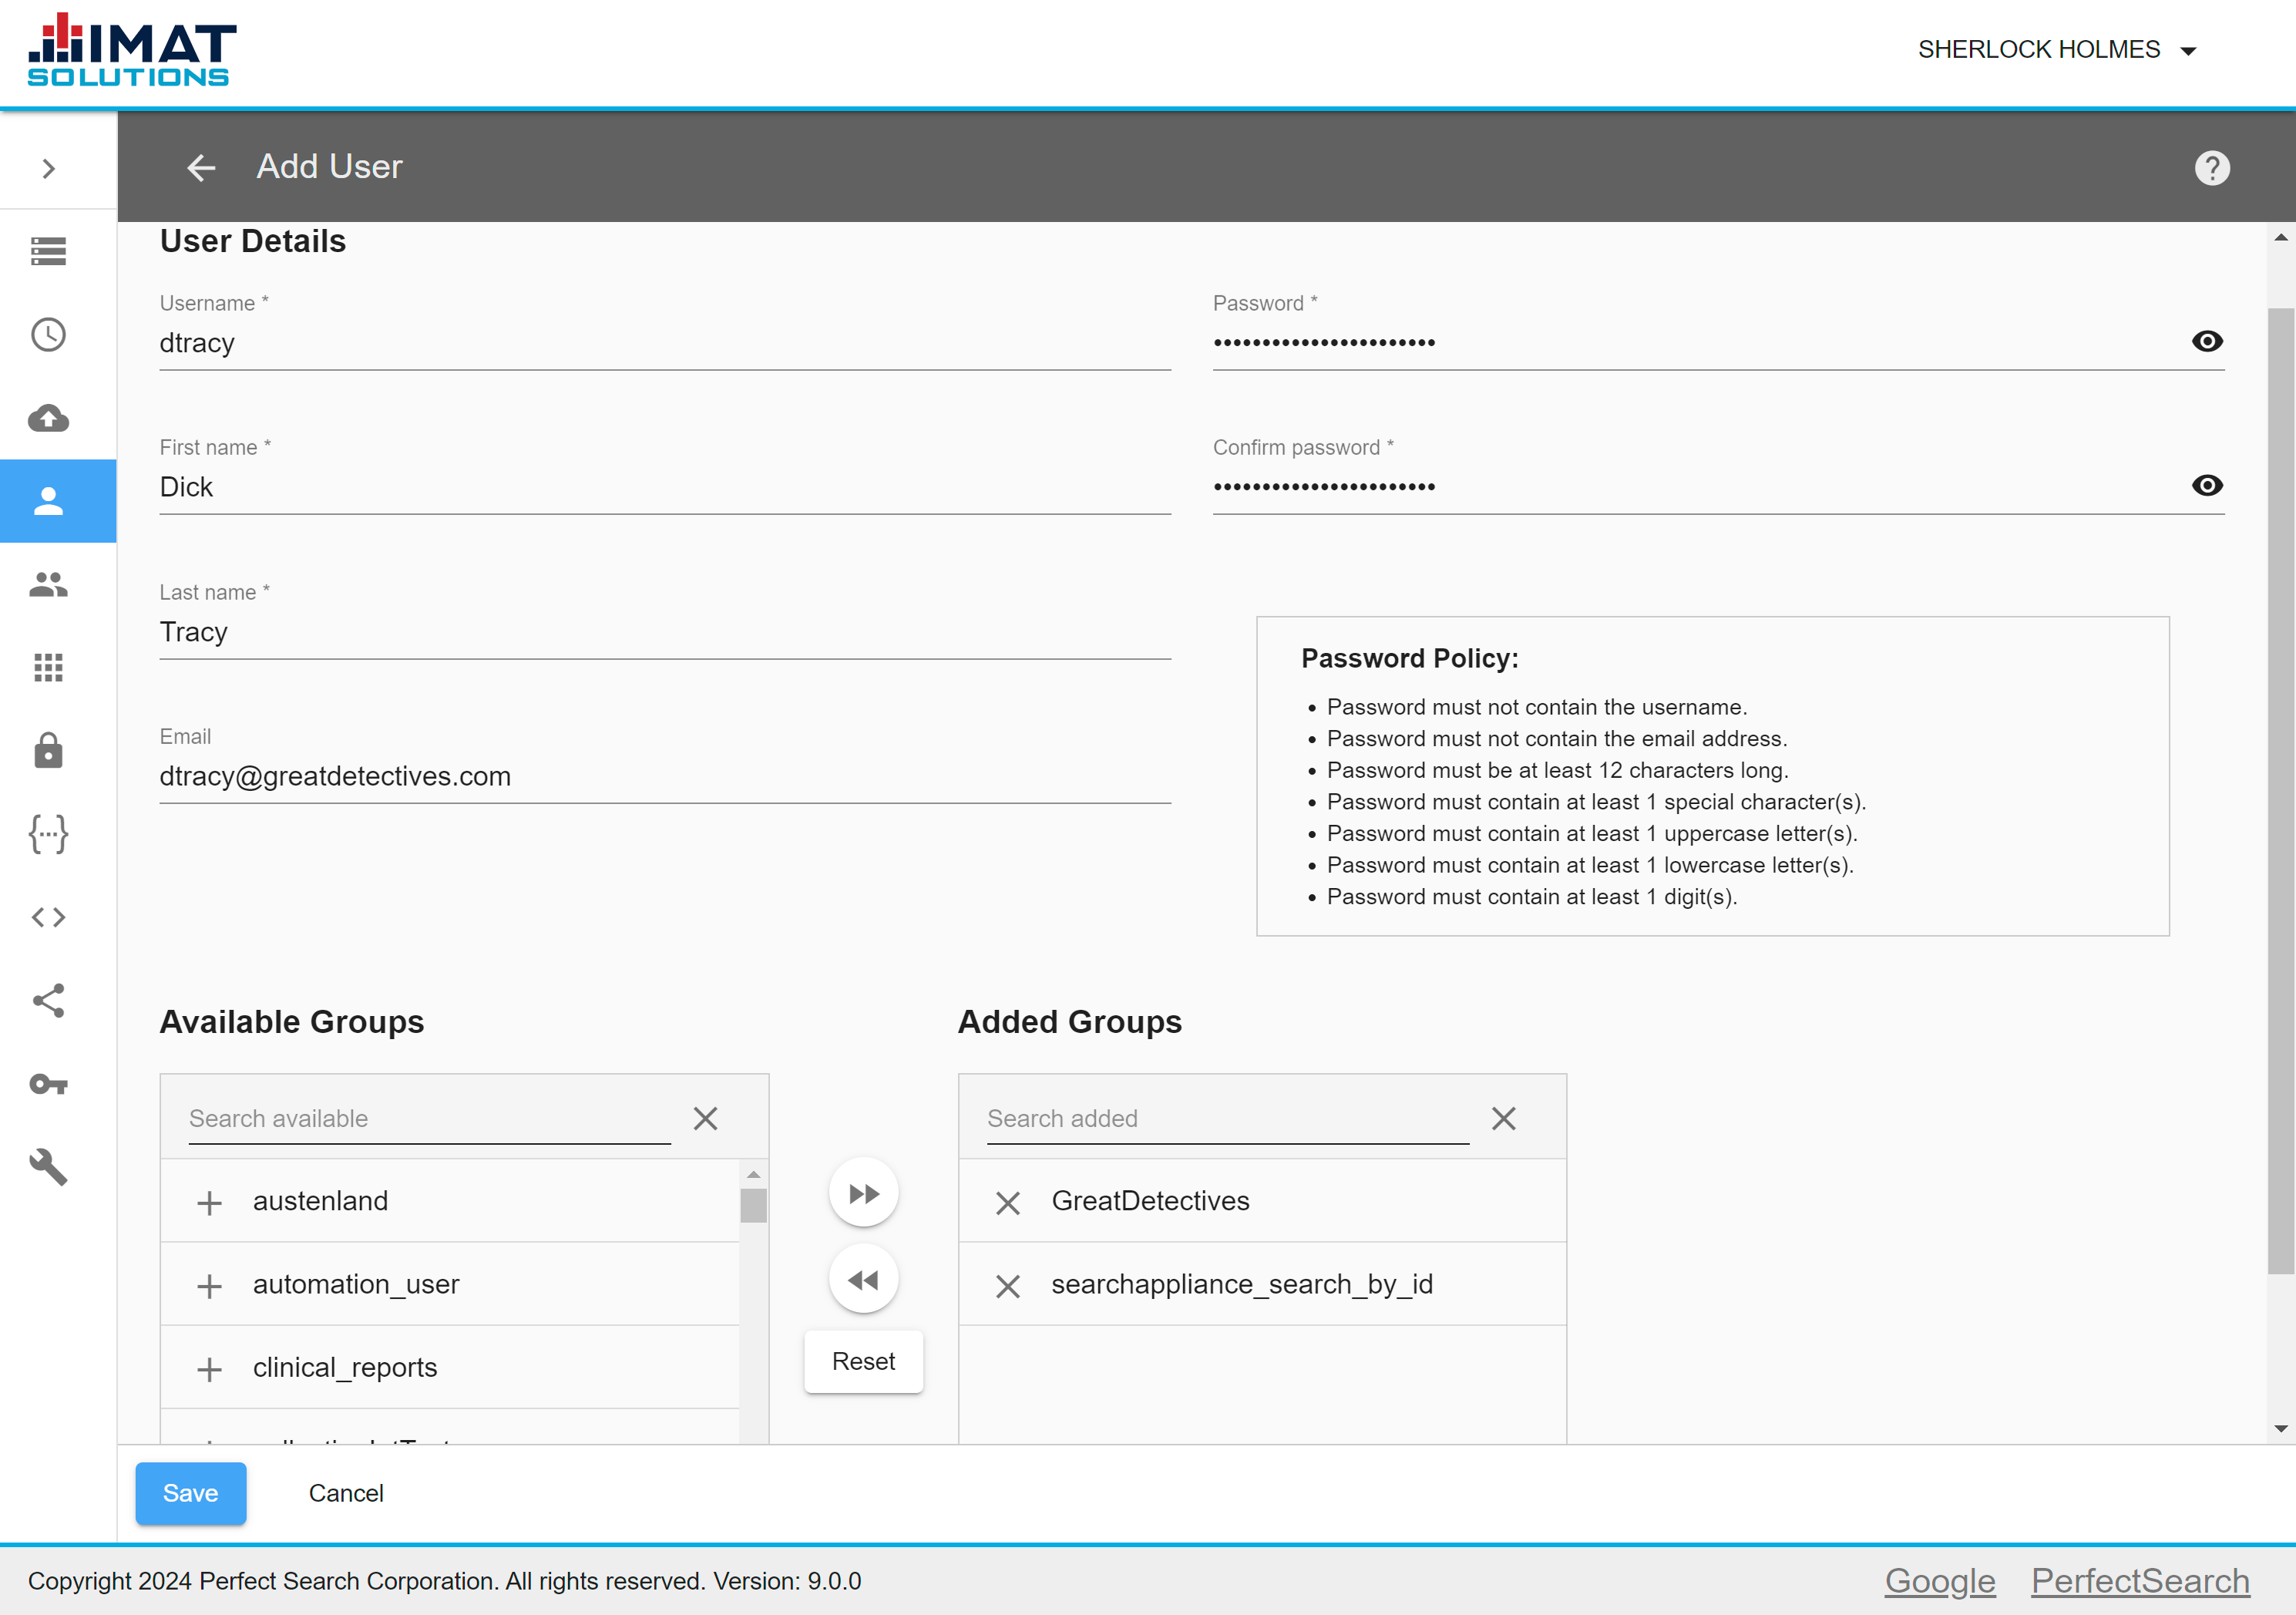Image resolution: width=2296 pixels, height=1615 pixels.
Task: Open the code angle brackets icon in sidebar
Action: pos(48,917)
